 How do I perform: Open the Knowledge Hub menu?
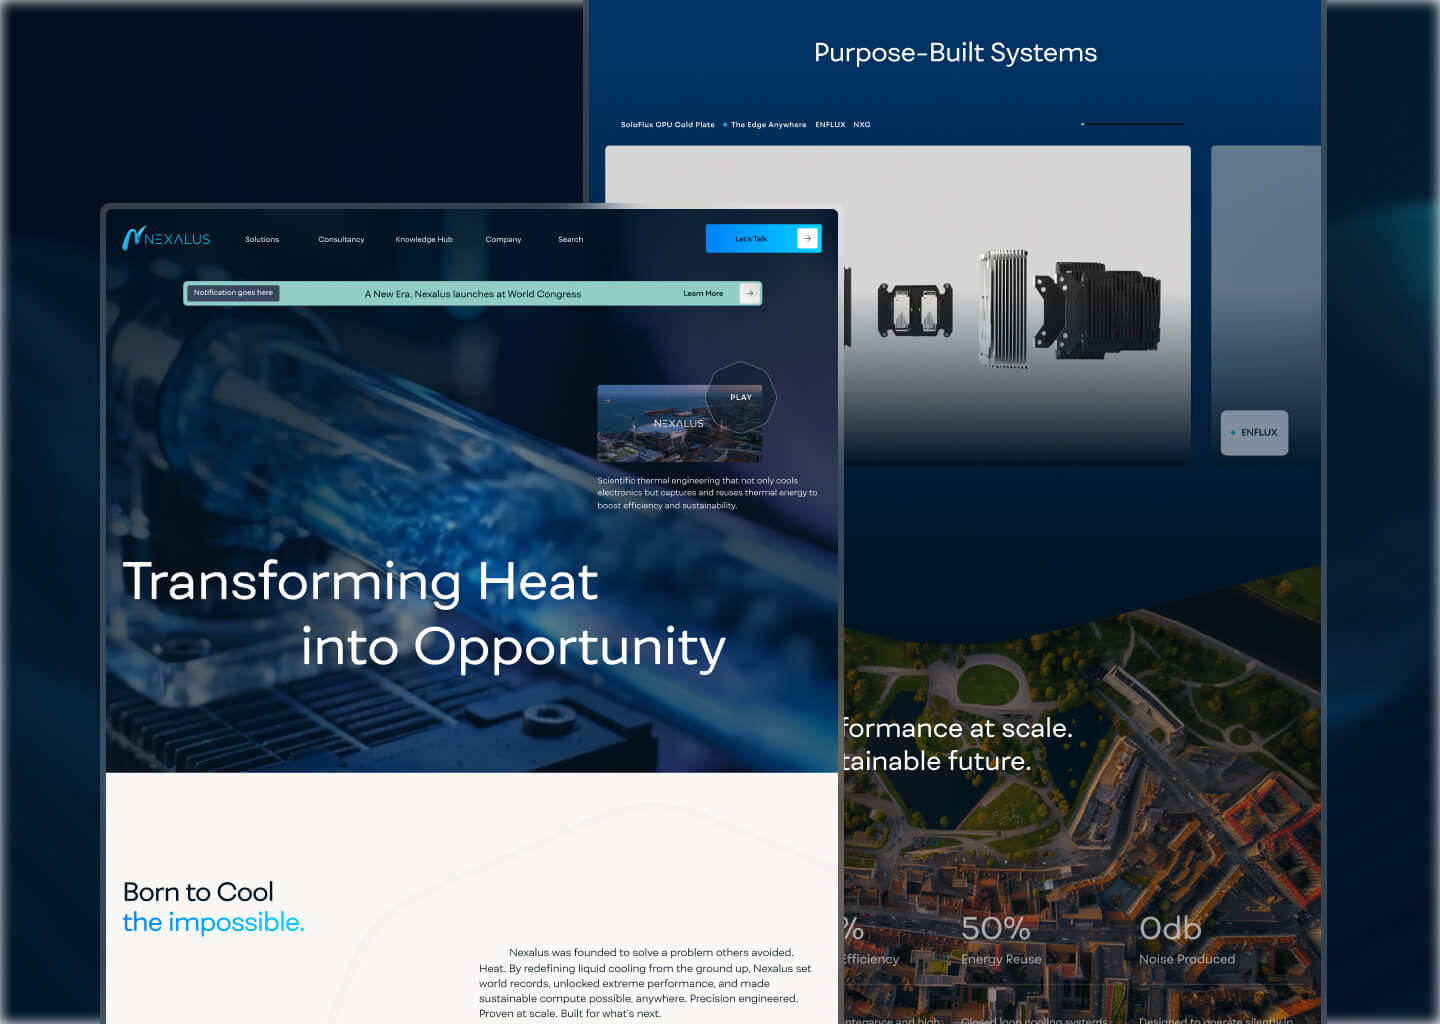424,239
